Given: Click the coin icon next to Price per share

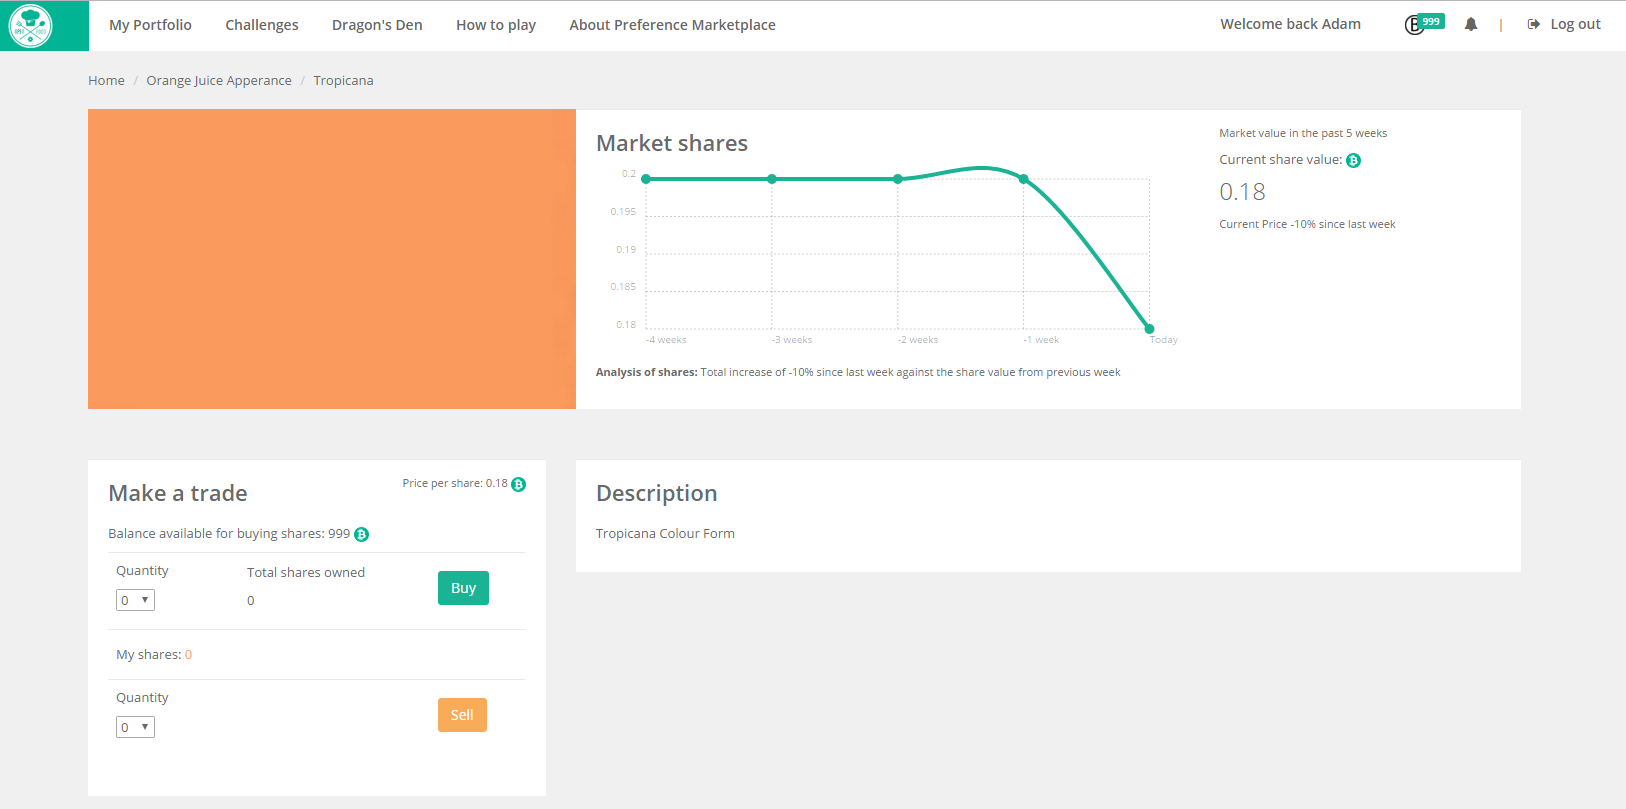Looking at the screenshot, I should point(518,485).
